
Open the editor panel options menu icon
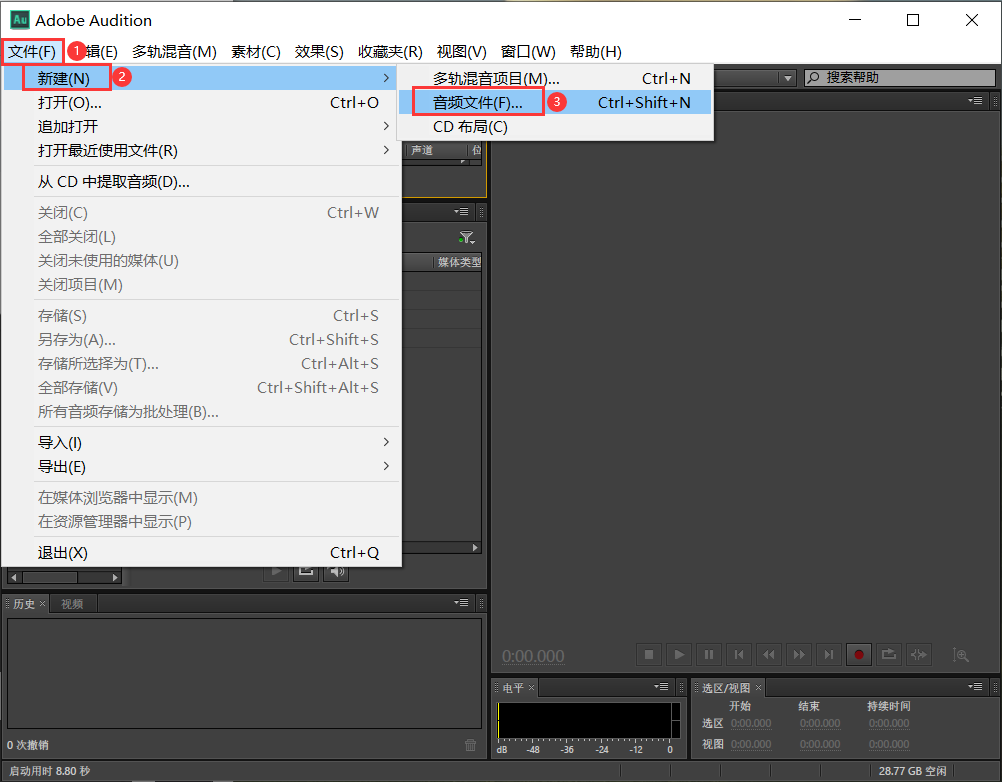[x=975, y=101]
